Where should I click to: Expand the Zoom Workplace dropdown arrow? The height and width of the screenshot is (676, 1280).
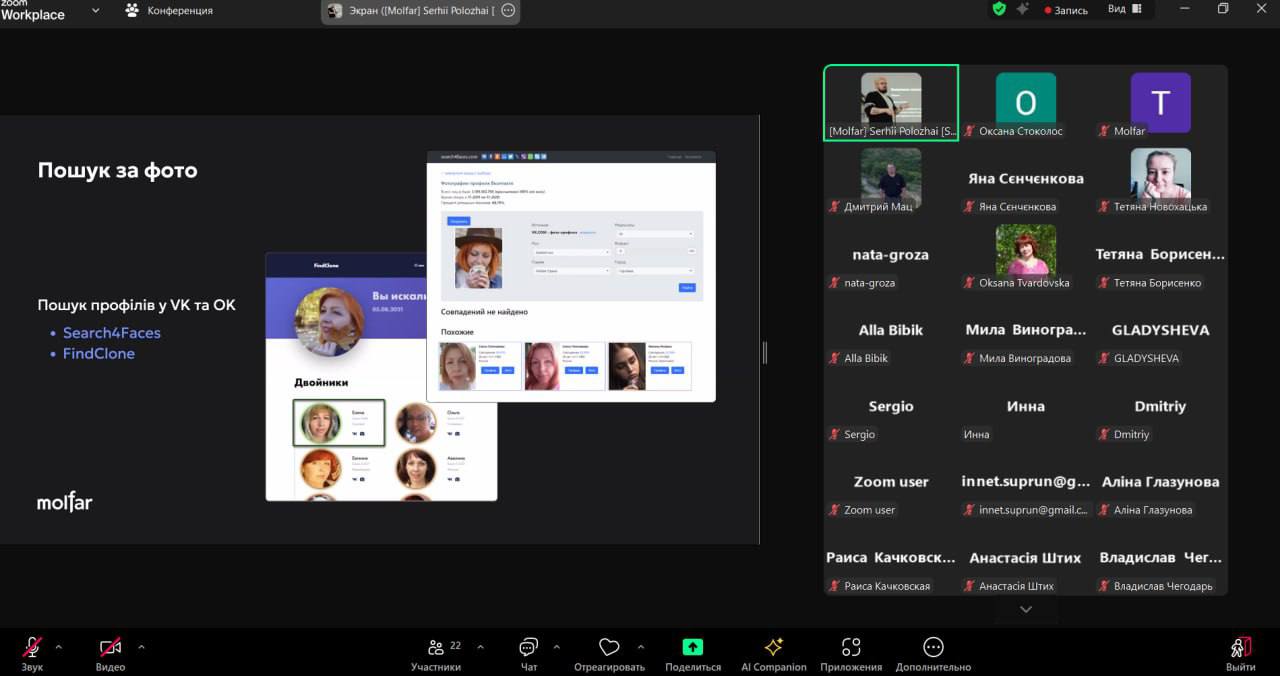(96, 10)
